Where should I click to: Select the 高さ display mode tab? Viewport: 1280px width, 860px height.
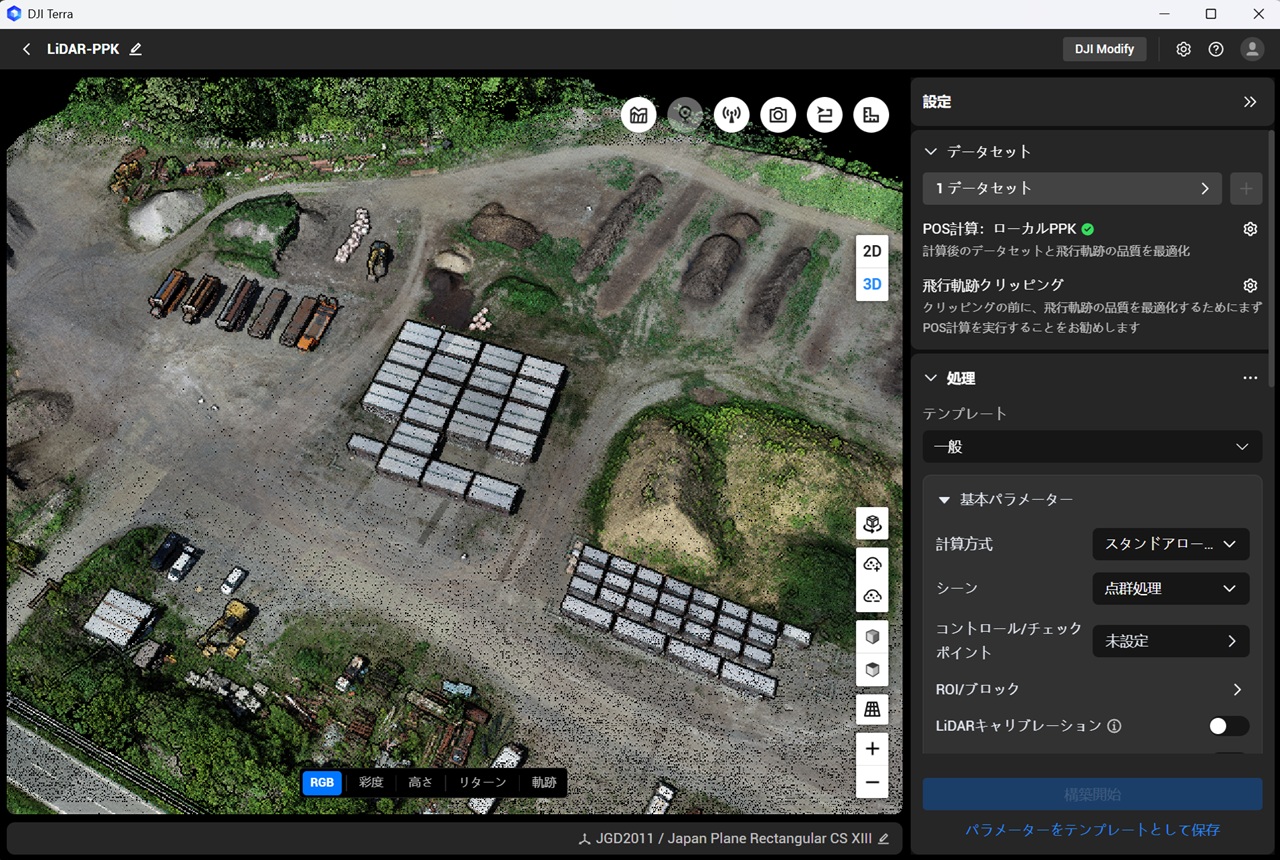coord(421,782)
